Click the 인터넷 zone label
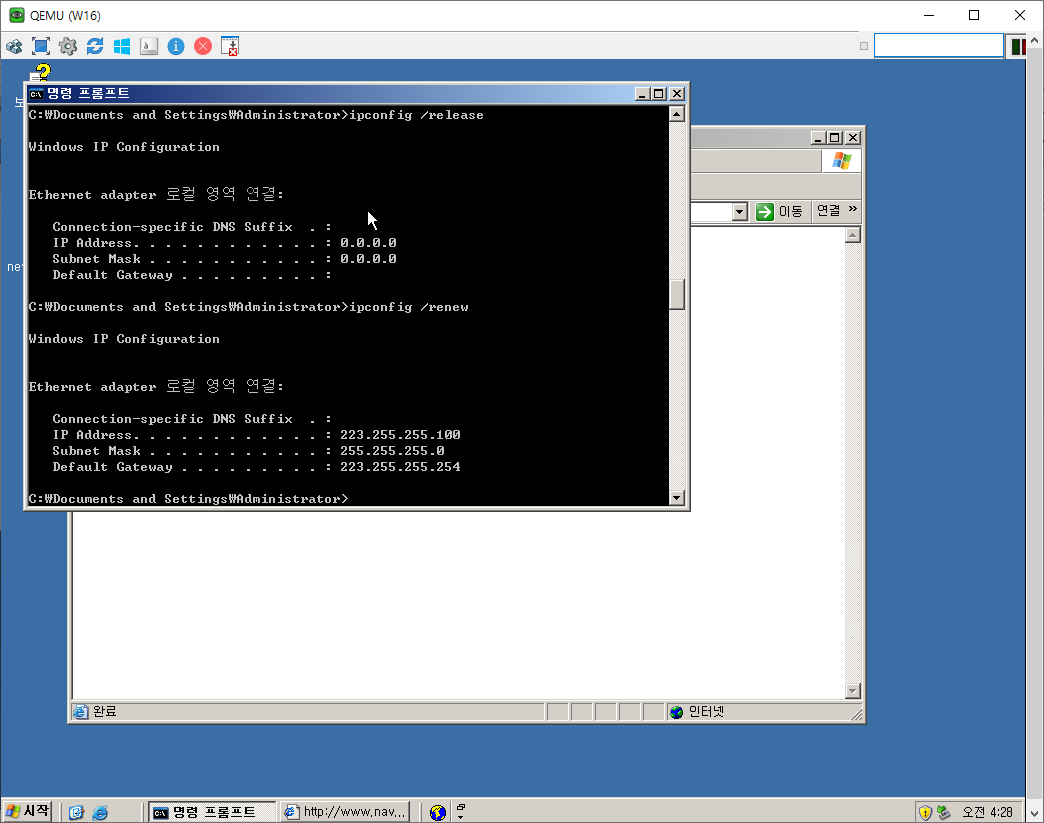Viewport: 1044px width, 823px height. click(706, 711)
